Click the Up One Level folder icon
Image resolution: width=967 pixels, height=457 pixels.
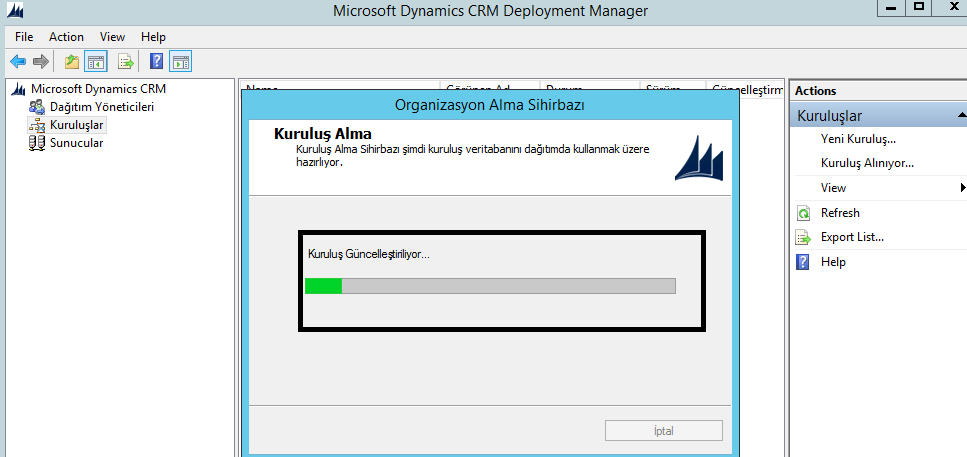click(x=72, y=61)
